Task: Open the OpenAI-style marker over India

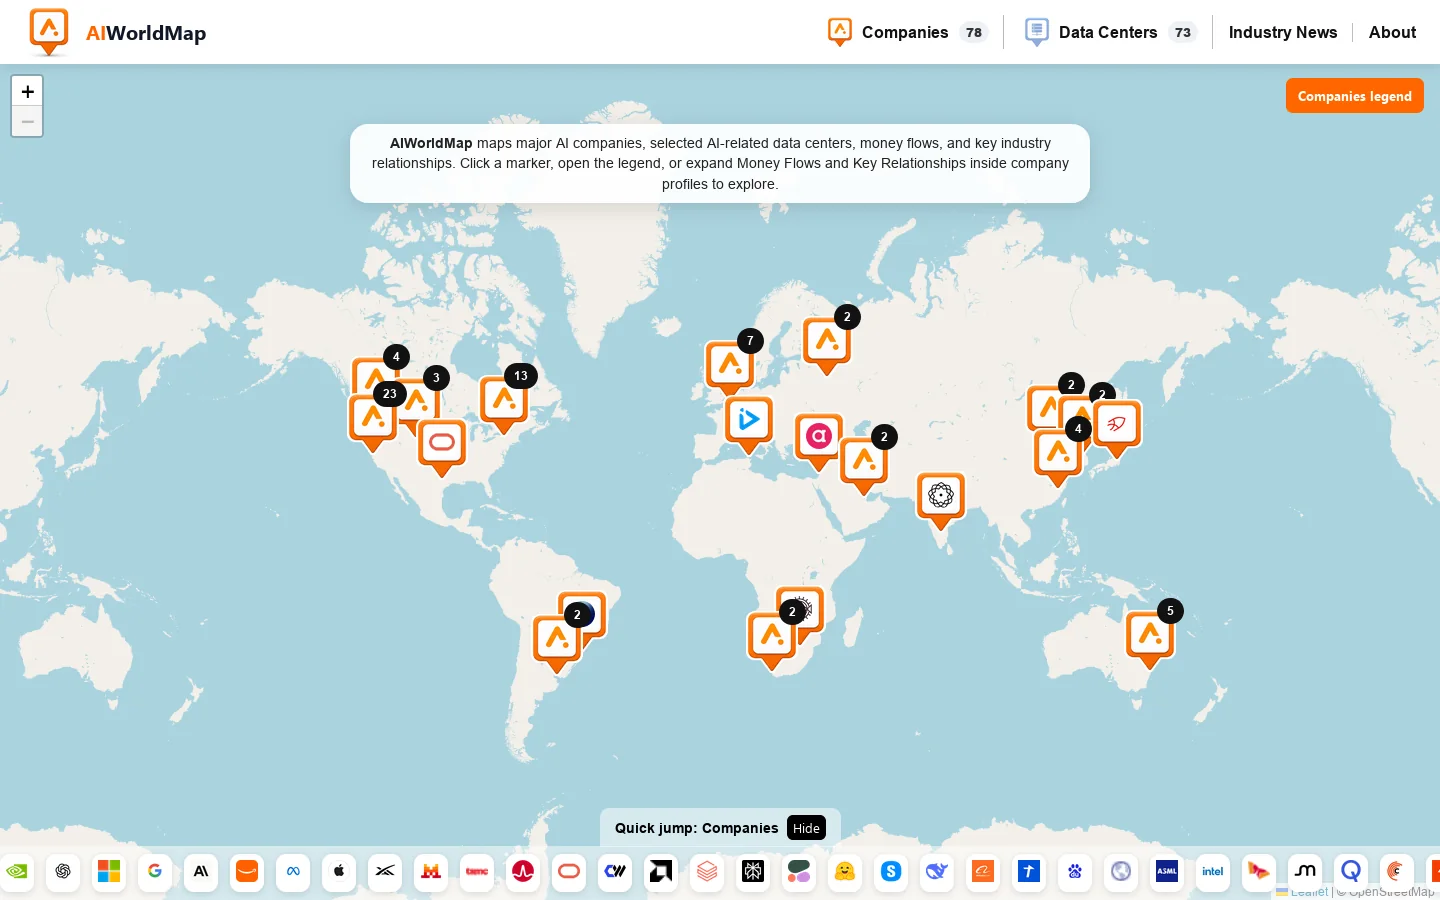Action: click(x=941, y=499)
